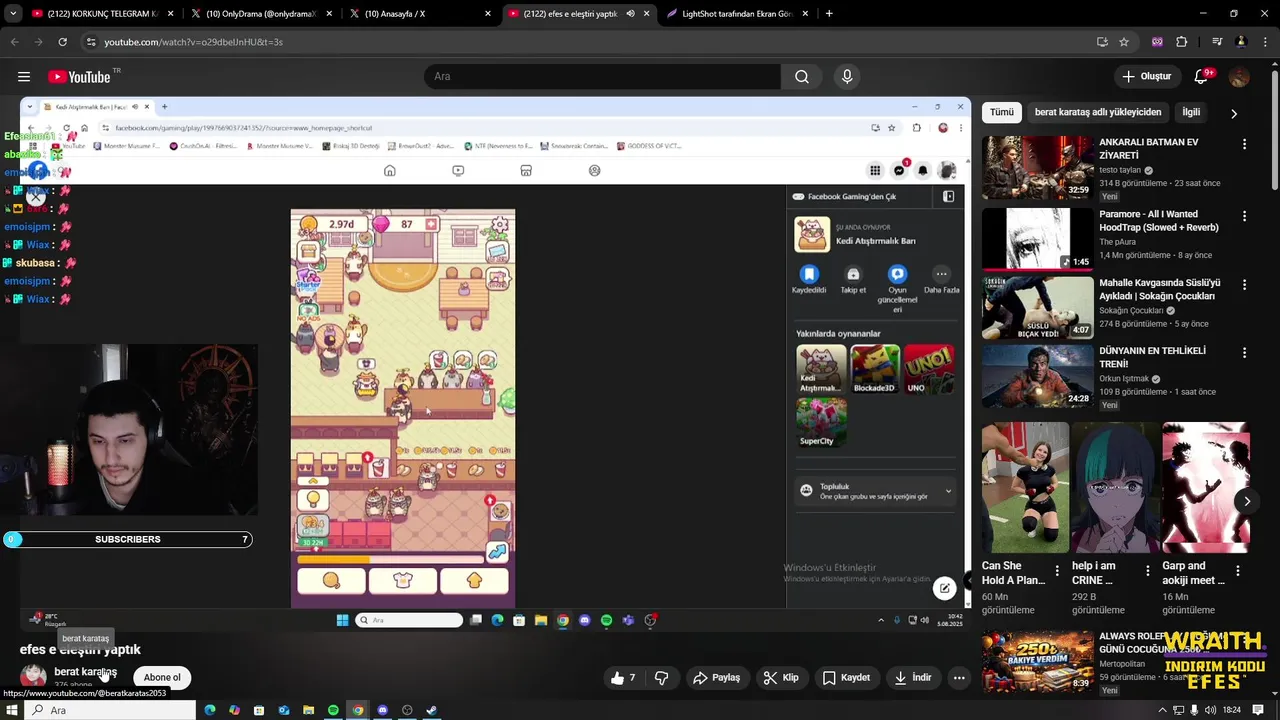The height and width of the screenshot is (720, 1280).
Task: Show next filter chips with the arrow
Action: [1233, 113]
